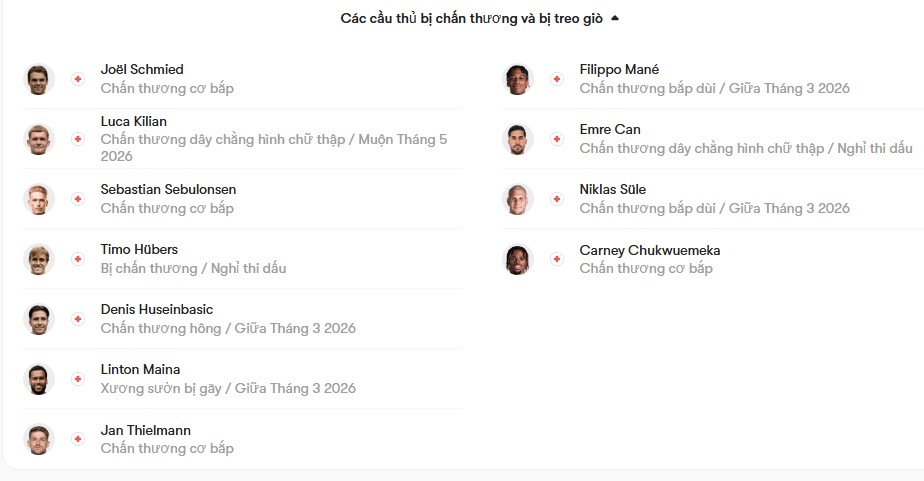Click the red cross icon next to Luca Kilian
Screen dimensions: 924x481
pos(78,139)
